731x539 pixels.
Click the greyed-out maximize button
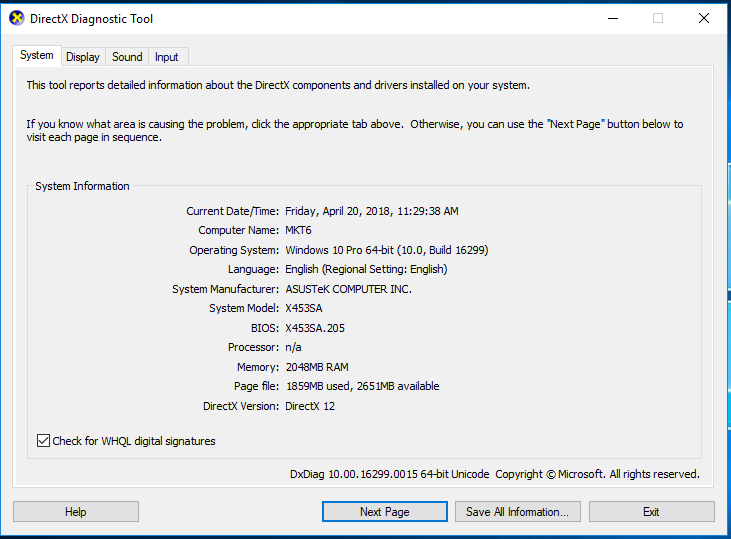pos(658,18)
